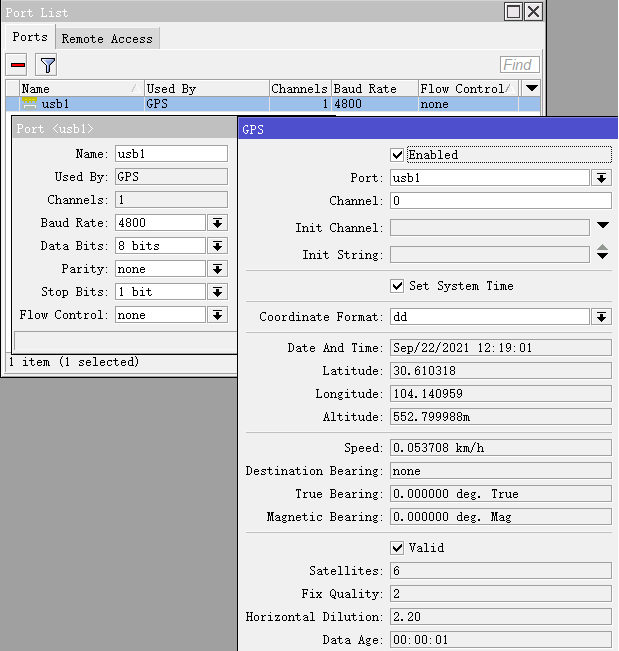Click the GPS Channel input field

coord(500,201)
